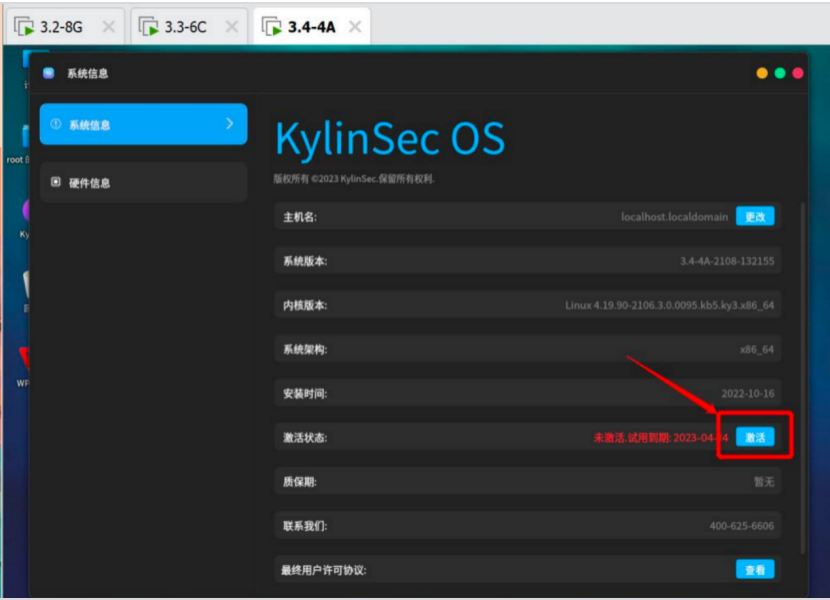Click the 最终用户许可协议 label
830x600 pixels.
(323, 570)
